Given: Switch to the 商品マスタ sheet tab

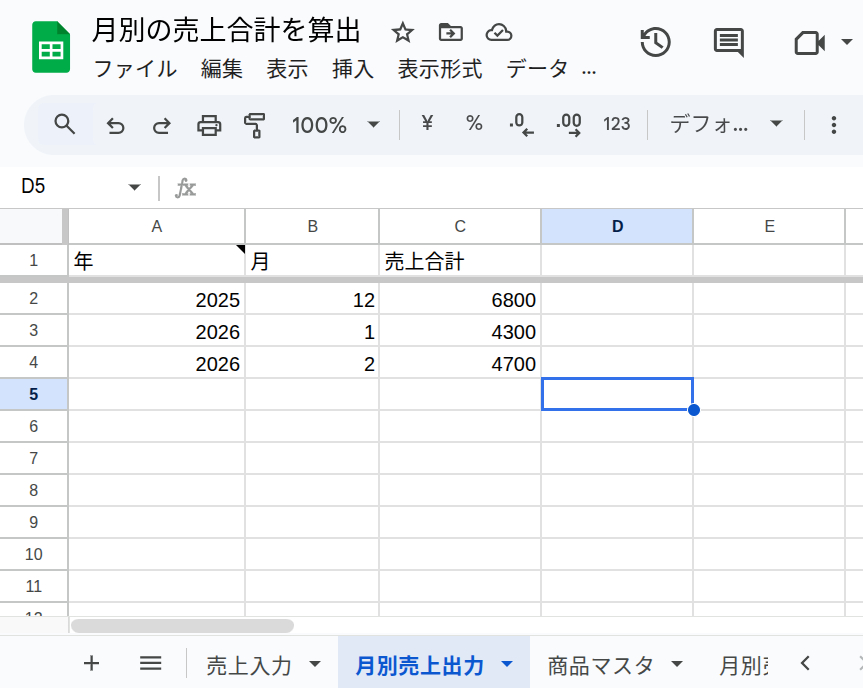Looking at the screenshot, I should point(600,663).
